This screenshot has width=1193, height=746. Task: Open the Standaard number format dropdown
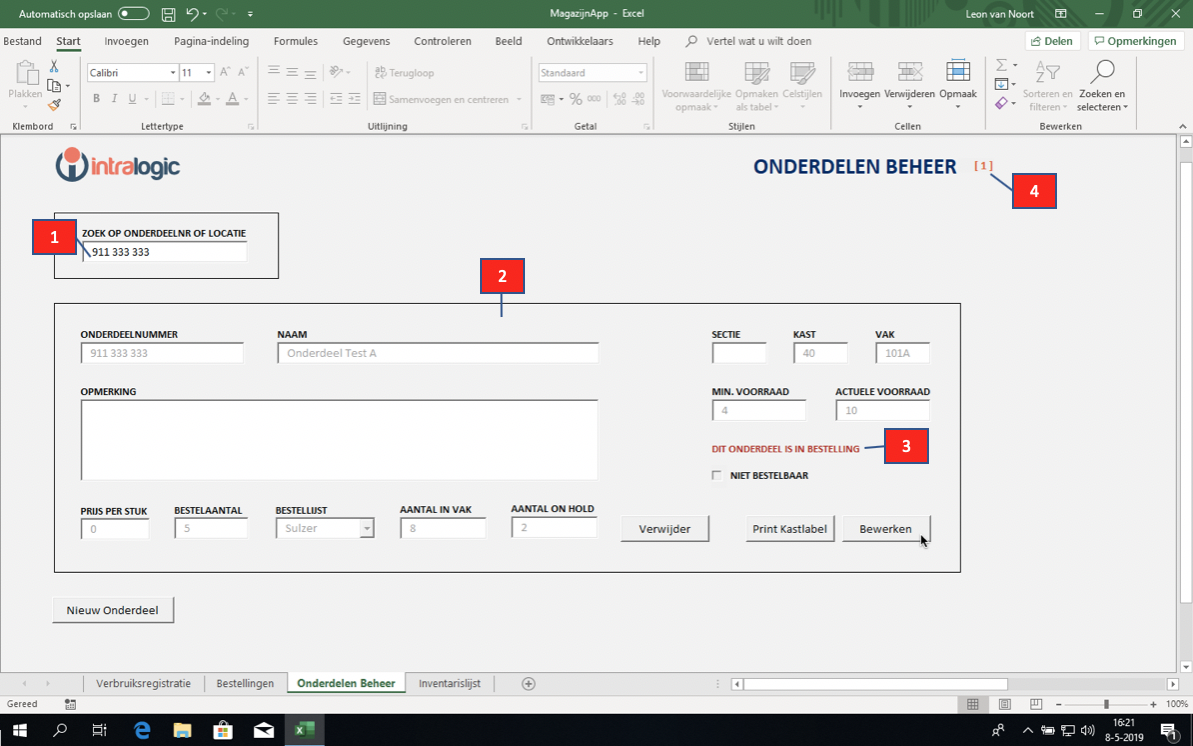640,73
